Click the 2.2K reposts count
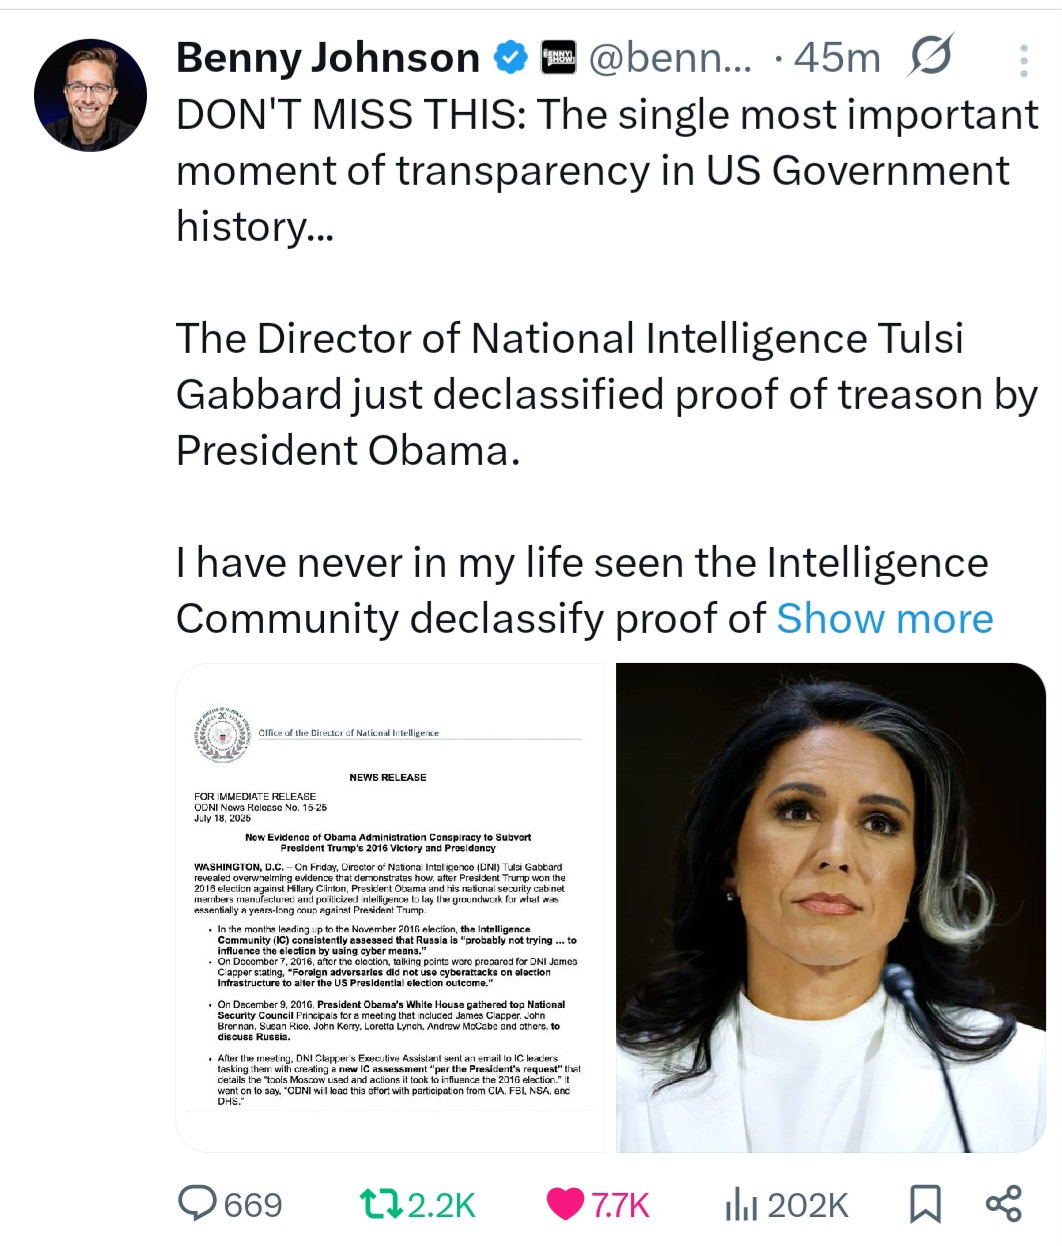Screen dimensions: 1062x1246 point(442,1205)
